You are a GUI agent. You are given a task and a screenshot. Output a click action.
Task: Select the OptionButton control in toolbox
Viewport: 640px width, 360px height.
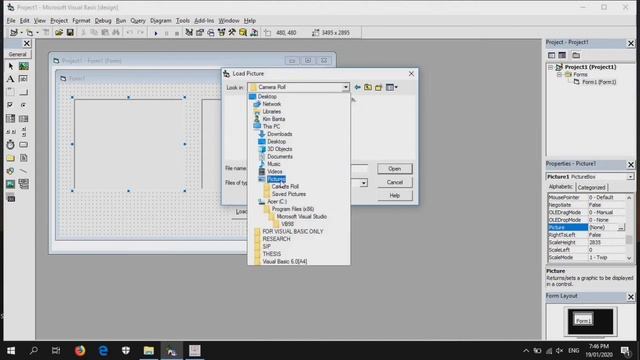point(24,105)
